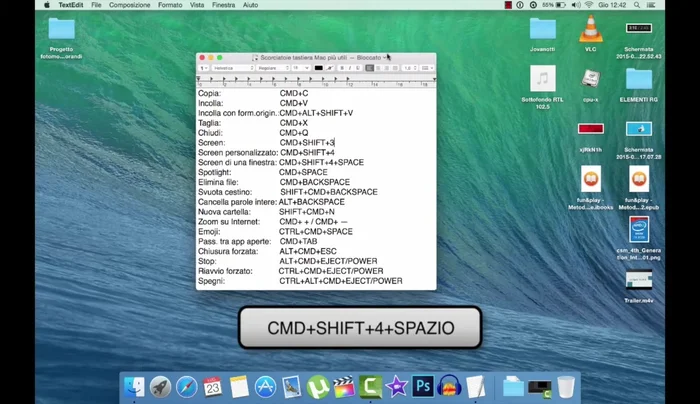Open the Regolare typeface dropdown

click(273, 68)
